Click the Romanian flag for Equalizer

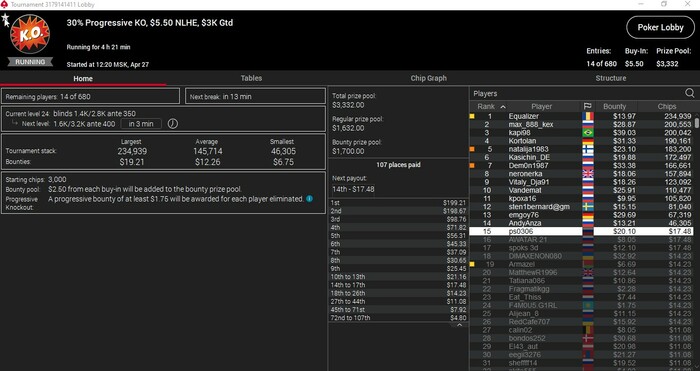click(588, 116)
